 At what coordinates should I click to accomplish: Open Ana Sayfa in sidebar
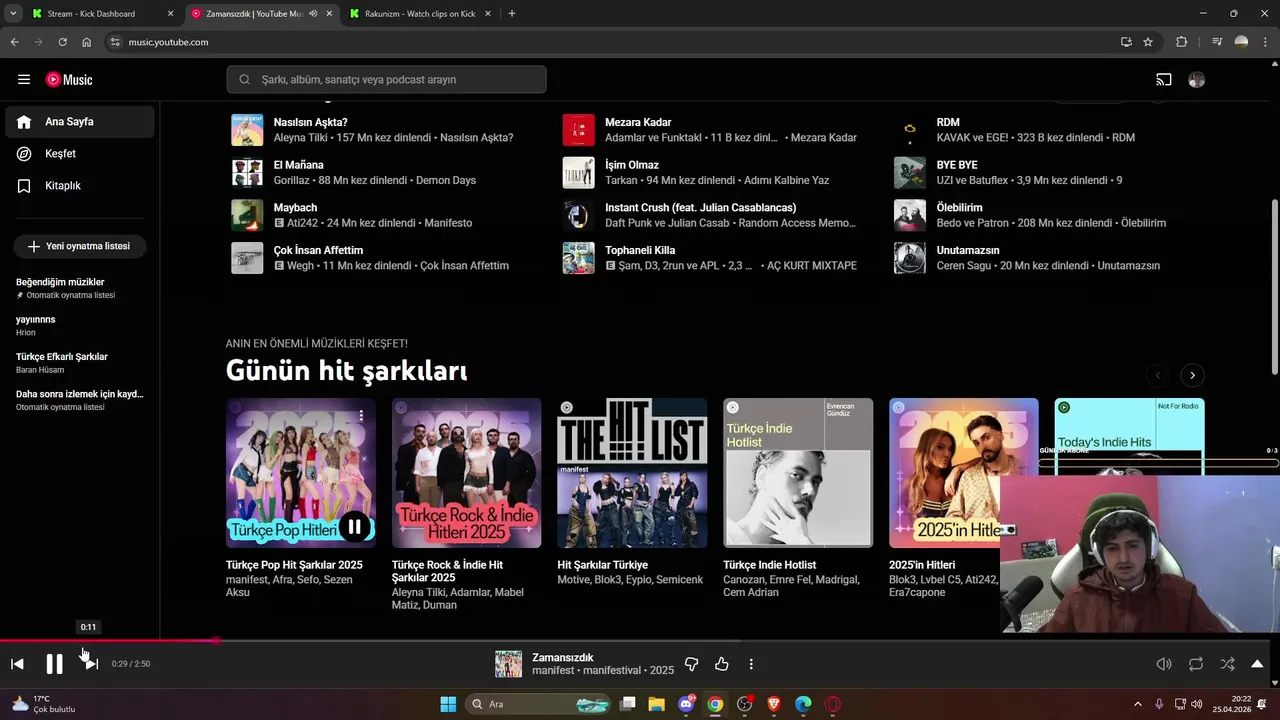click(80, 122)
